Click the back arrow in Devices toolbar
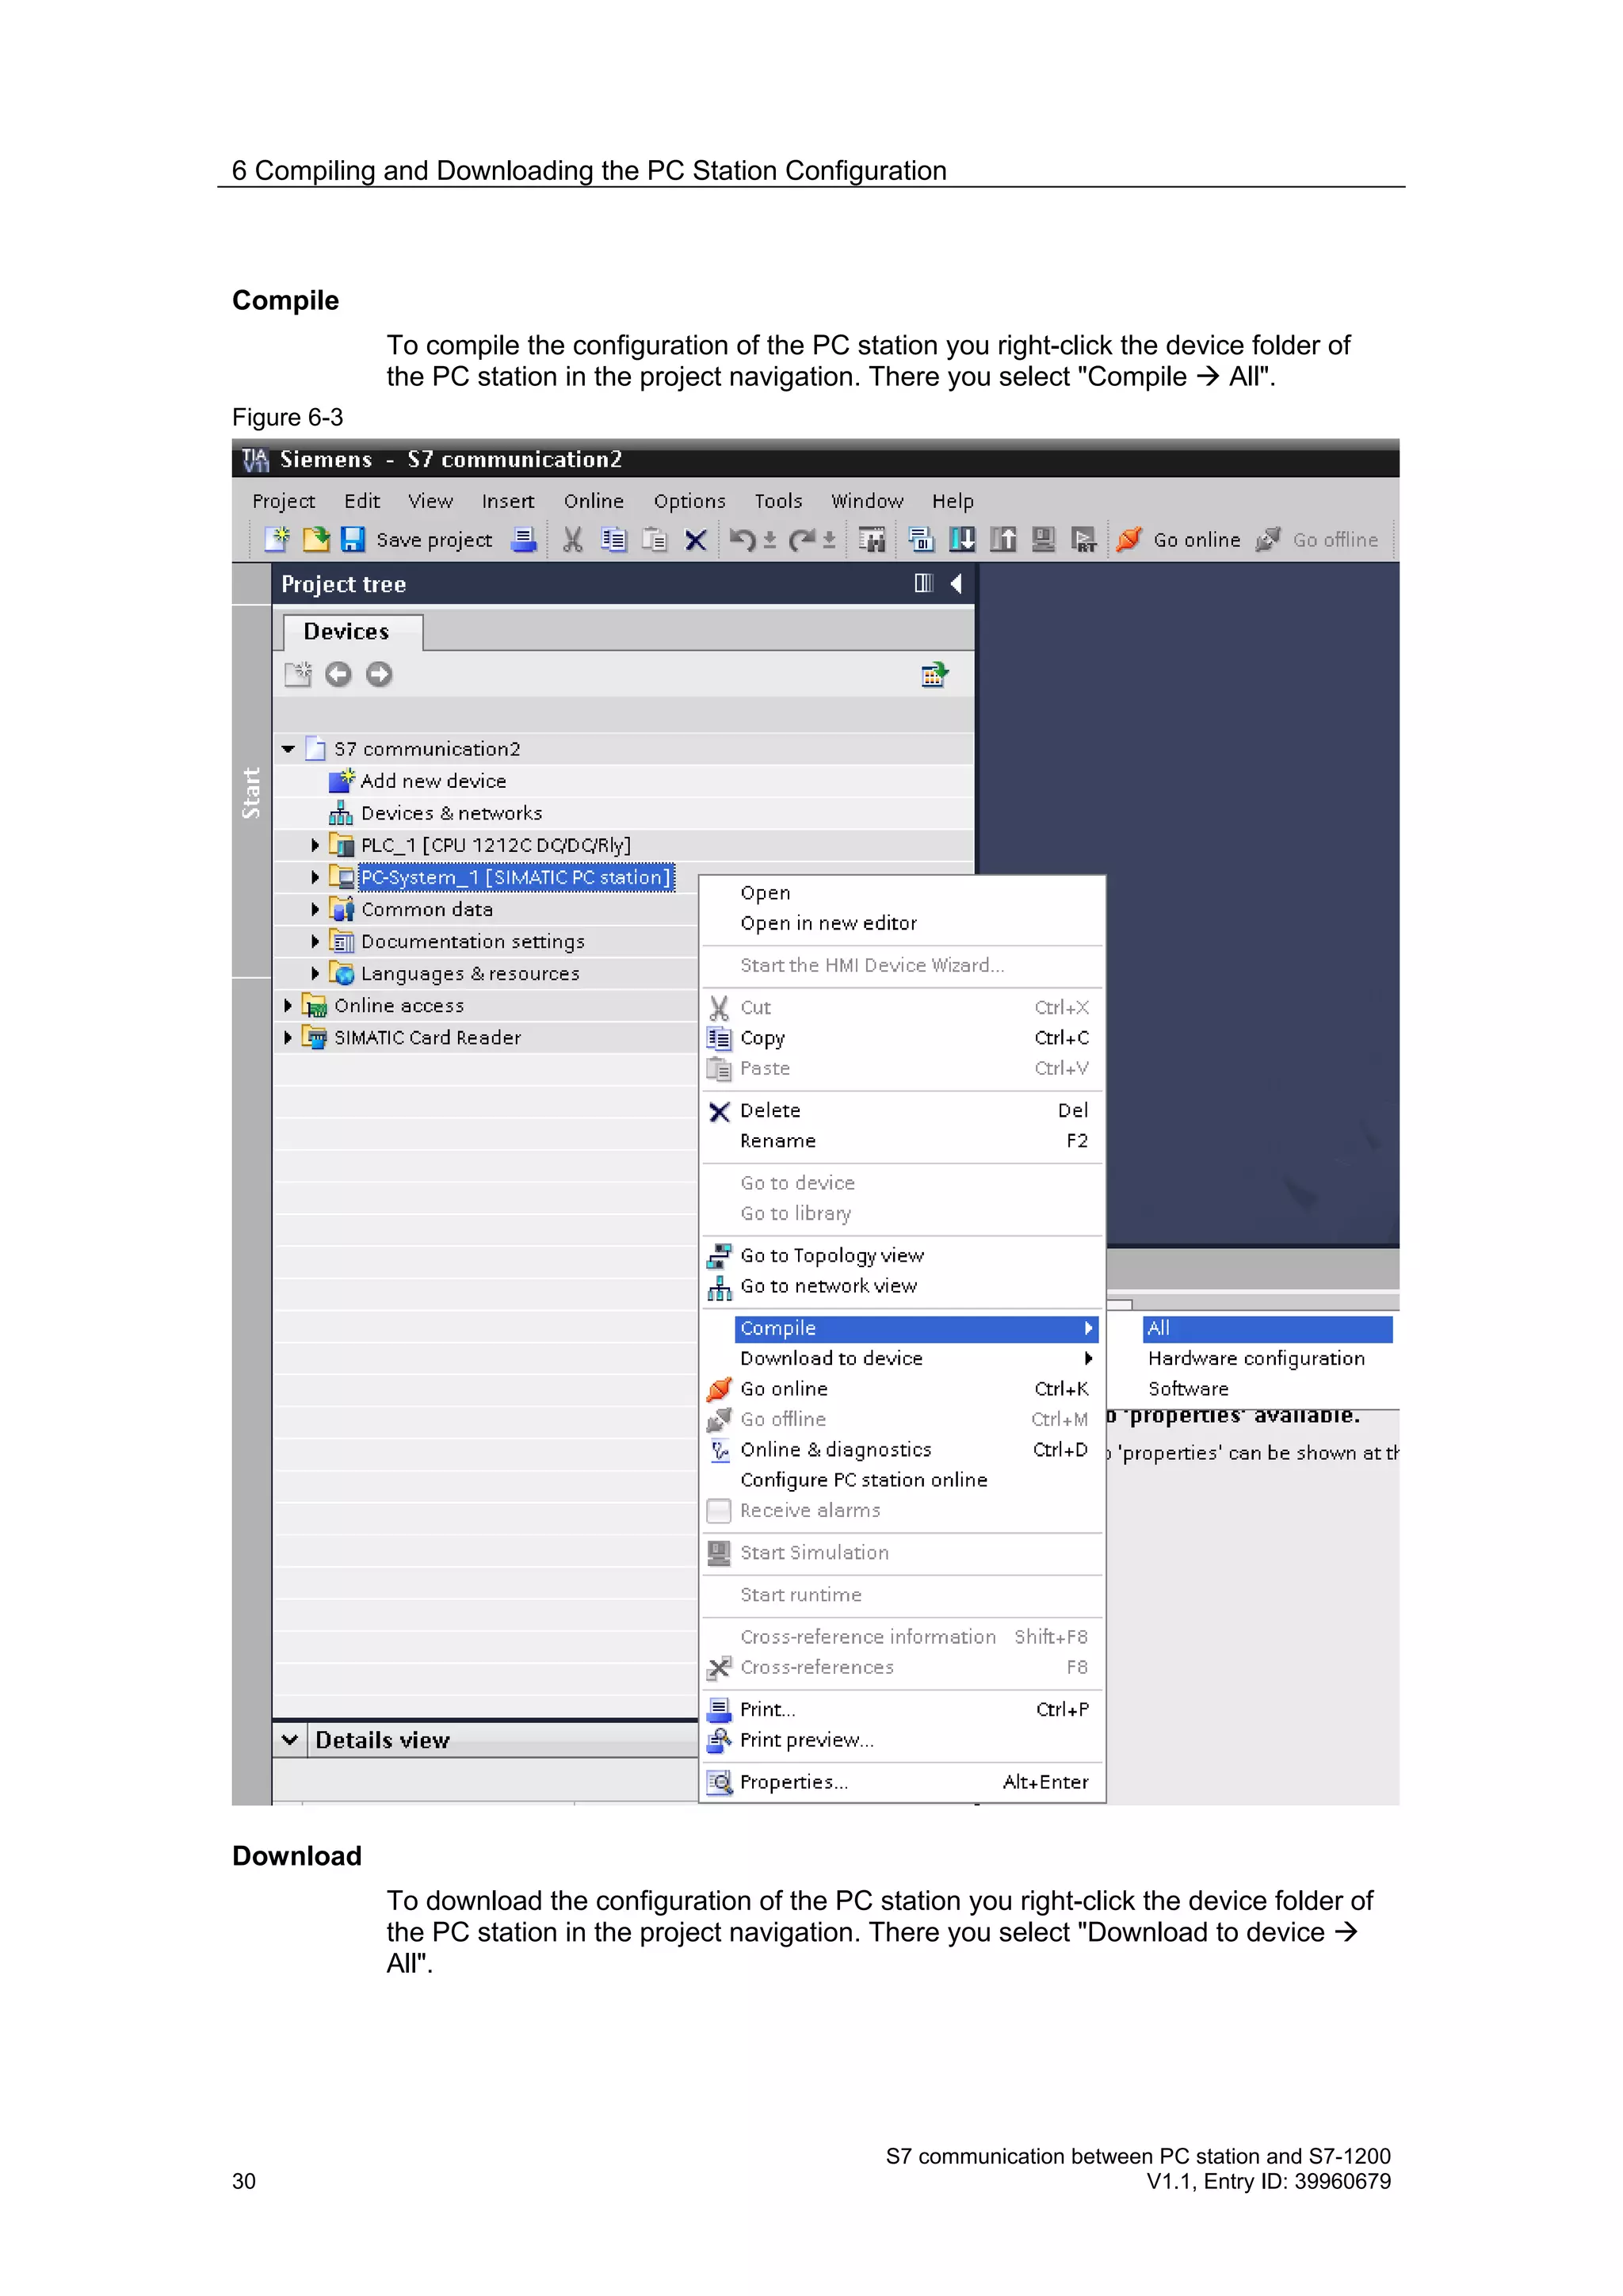1623x2296 pixels. pos(338,674)
